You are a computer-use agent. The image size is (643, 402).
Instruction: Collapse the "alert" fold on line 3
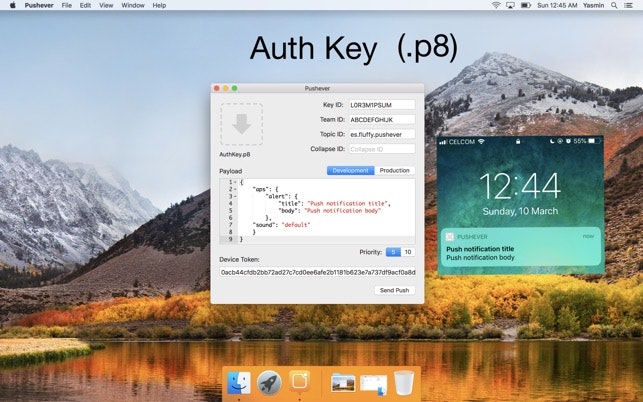click(x=235, y=196)
